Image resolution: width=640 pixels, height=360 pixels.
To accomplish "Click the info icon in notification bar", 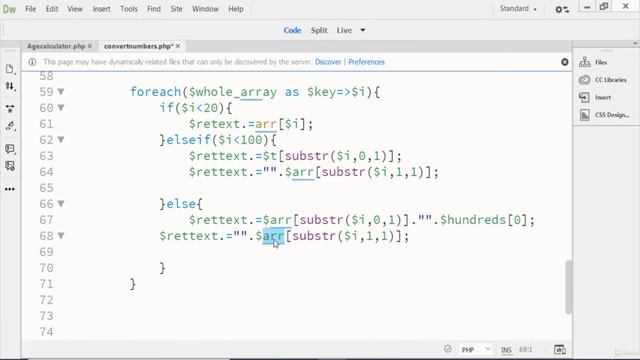I will (x=32, y=62).
